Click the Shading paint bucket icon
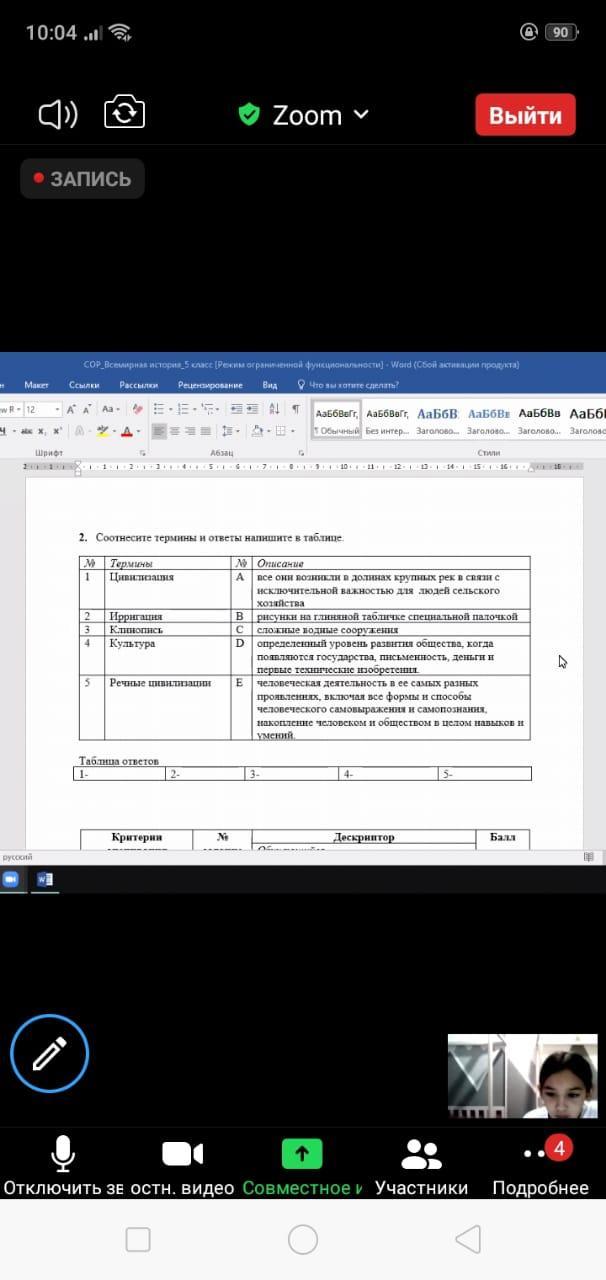The image size is (606, 1280). coord(258,431)
